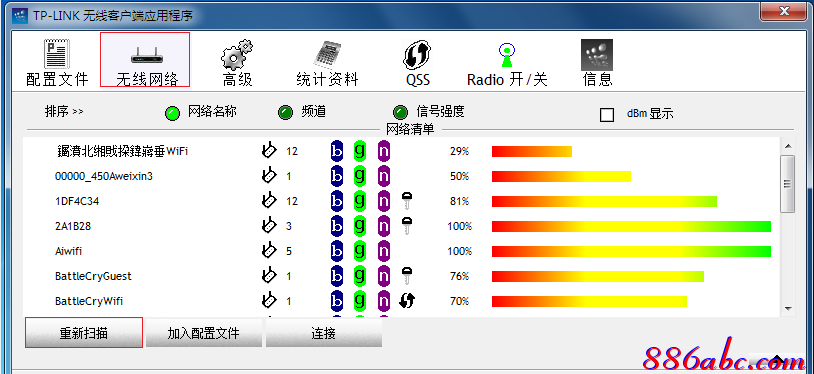The height and width of the screenshot is (374, 814).
Task: Click the antenna icon beside Aiwifi
Action: [x=268, y=249]
